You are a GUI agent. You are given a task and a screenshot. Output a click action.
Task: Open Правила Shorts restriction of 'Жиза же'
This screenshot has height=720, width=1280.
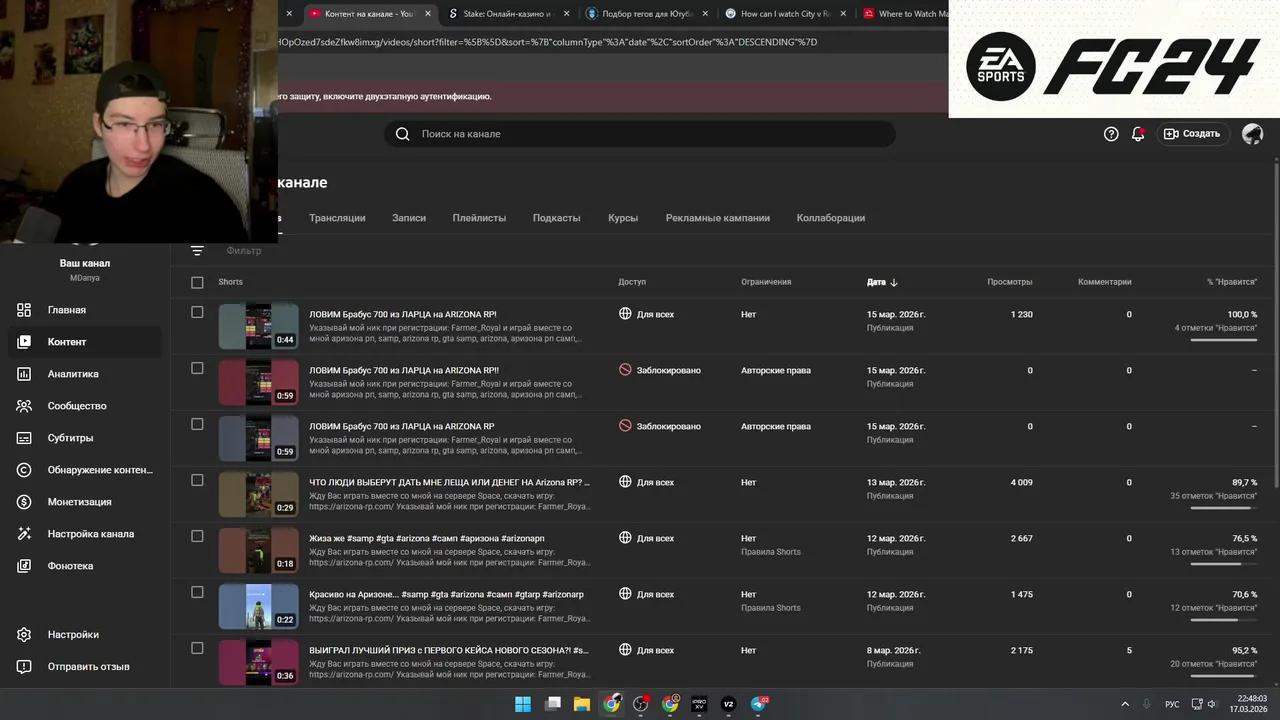(x=771, y=552)
